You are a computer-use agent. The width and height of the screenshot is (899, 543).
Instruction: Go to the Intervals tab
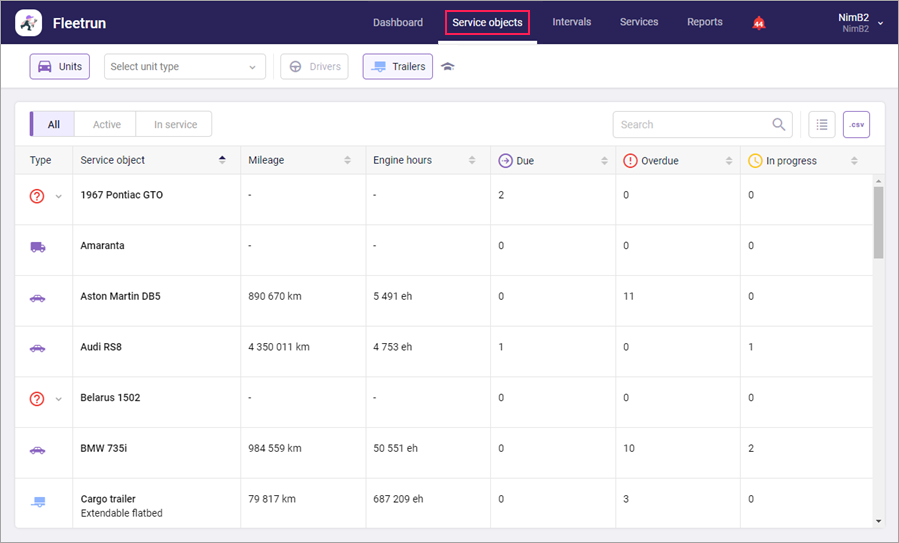pos(571,22)
